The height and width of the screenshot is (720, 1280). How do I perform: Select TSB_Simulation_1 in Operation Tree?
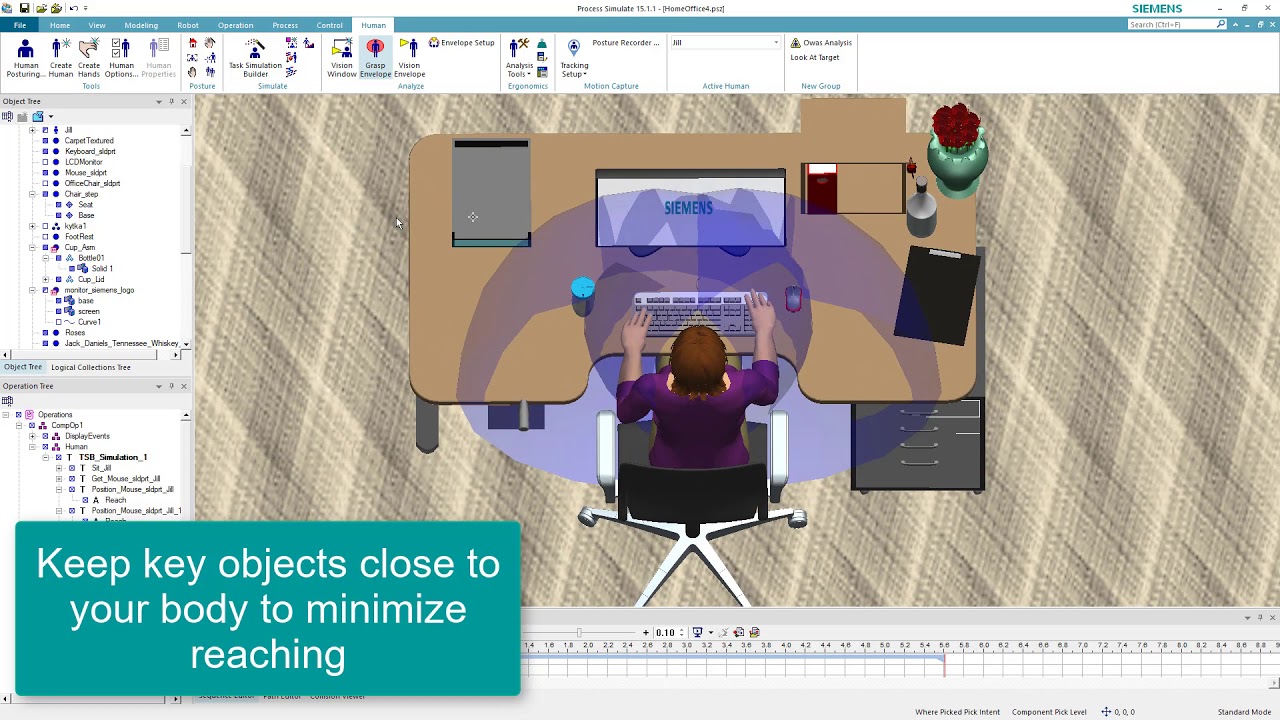coord(113,457)
